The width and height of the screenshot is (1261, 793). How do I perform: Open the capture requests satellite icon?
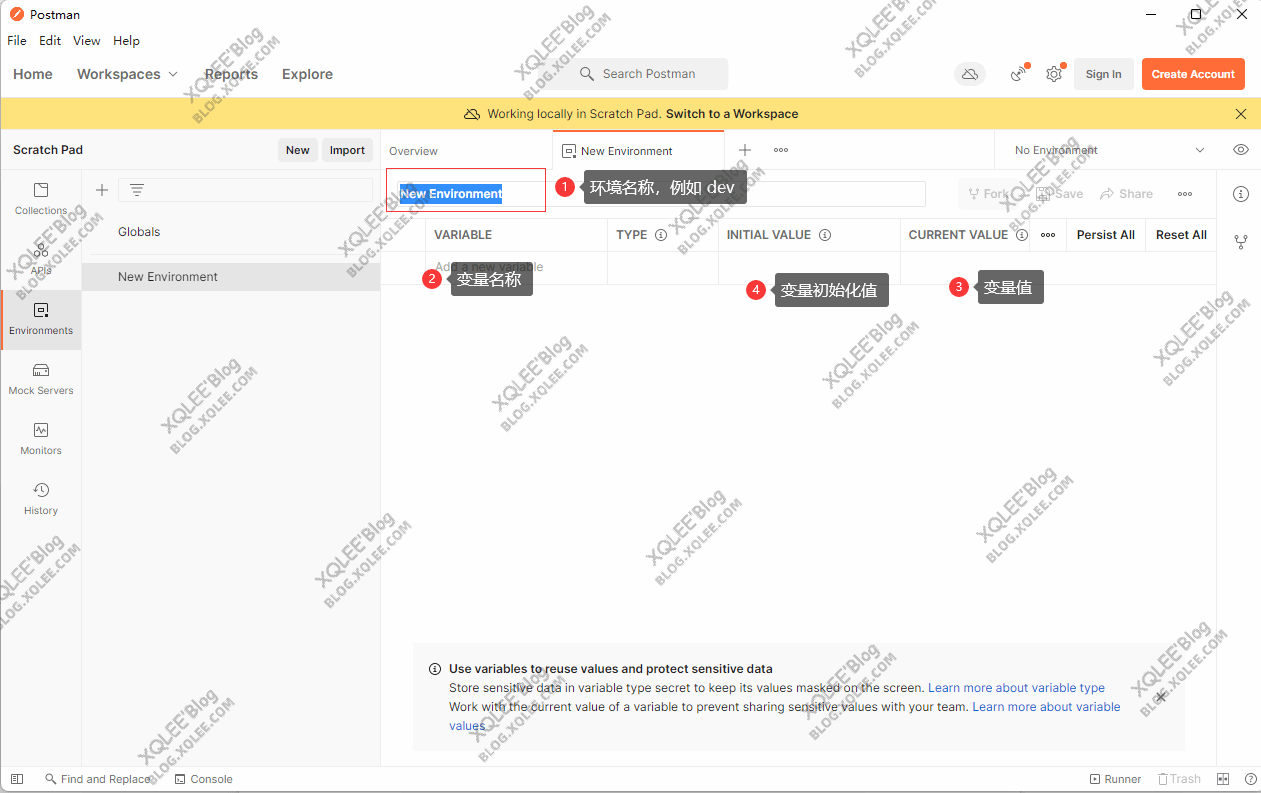[x=1019, y=74]
